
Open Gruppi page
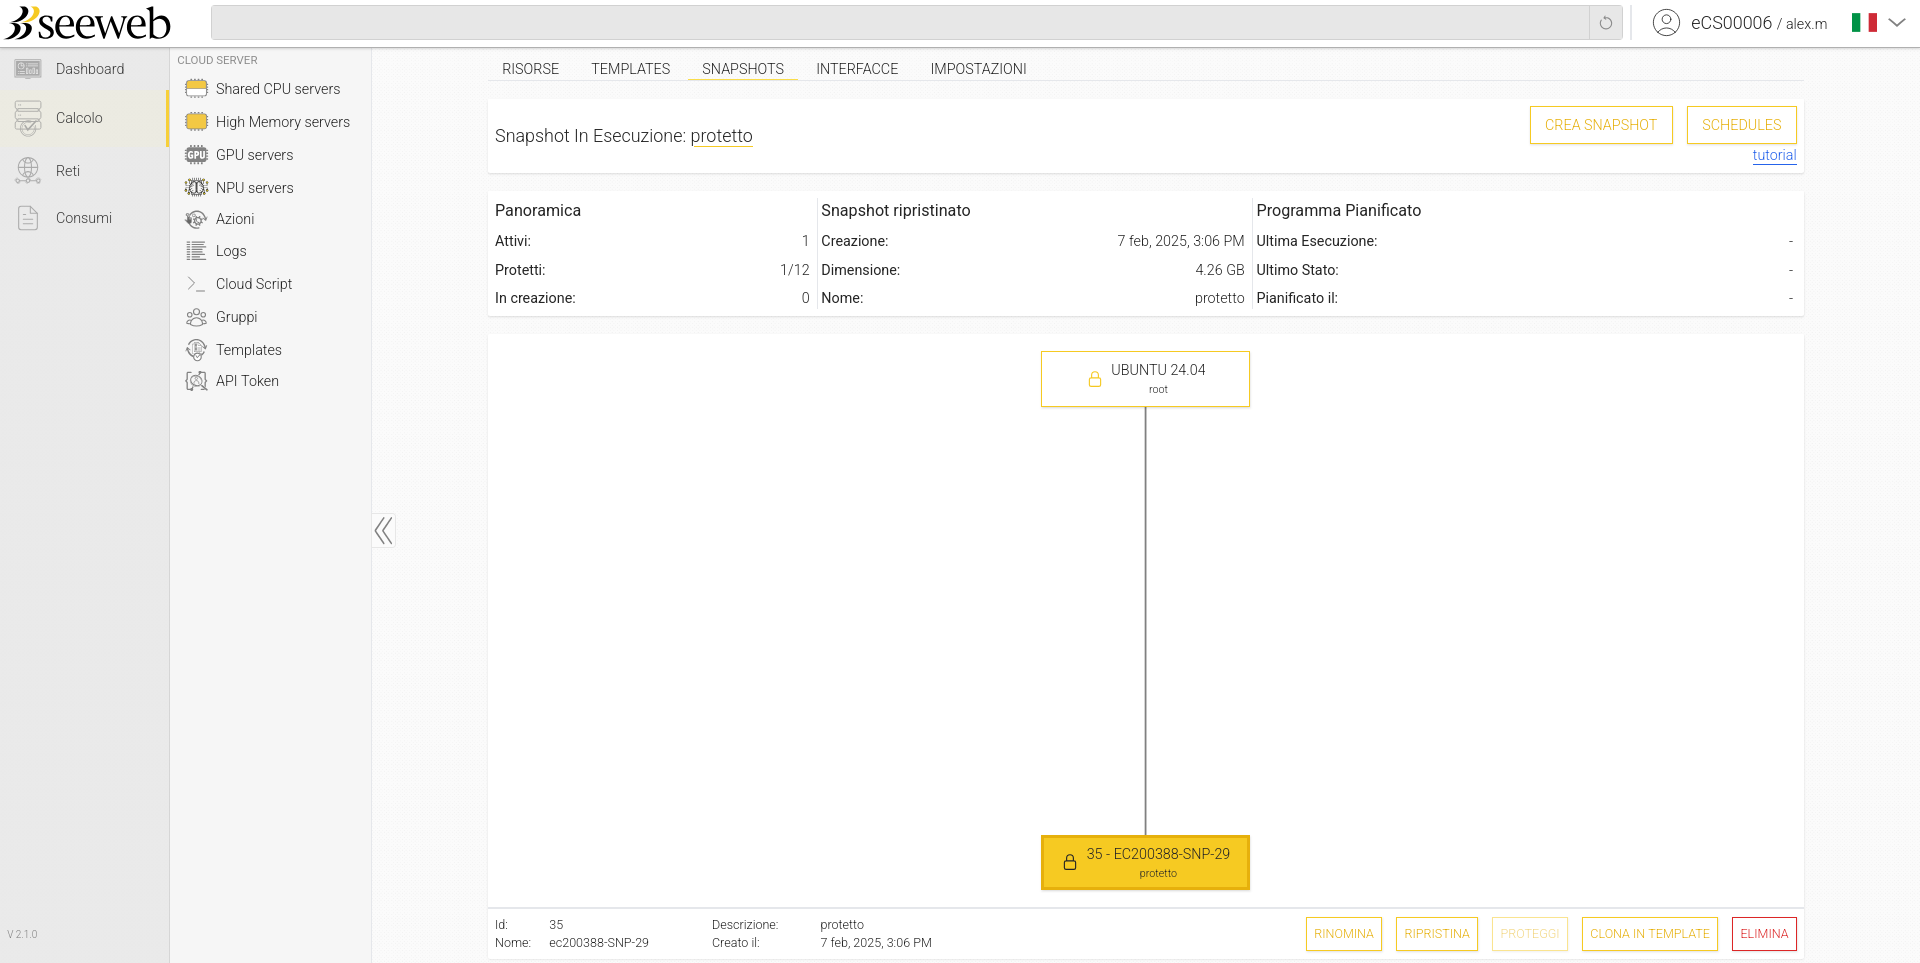236,317
